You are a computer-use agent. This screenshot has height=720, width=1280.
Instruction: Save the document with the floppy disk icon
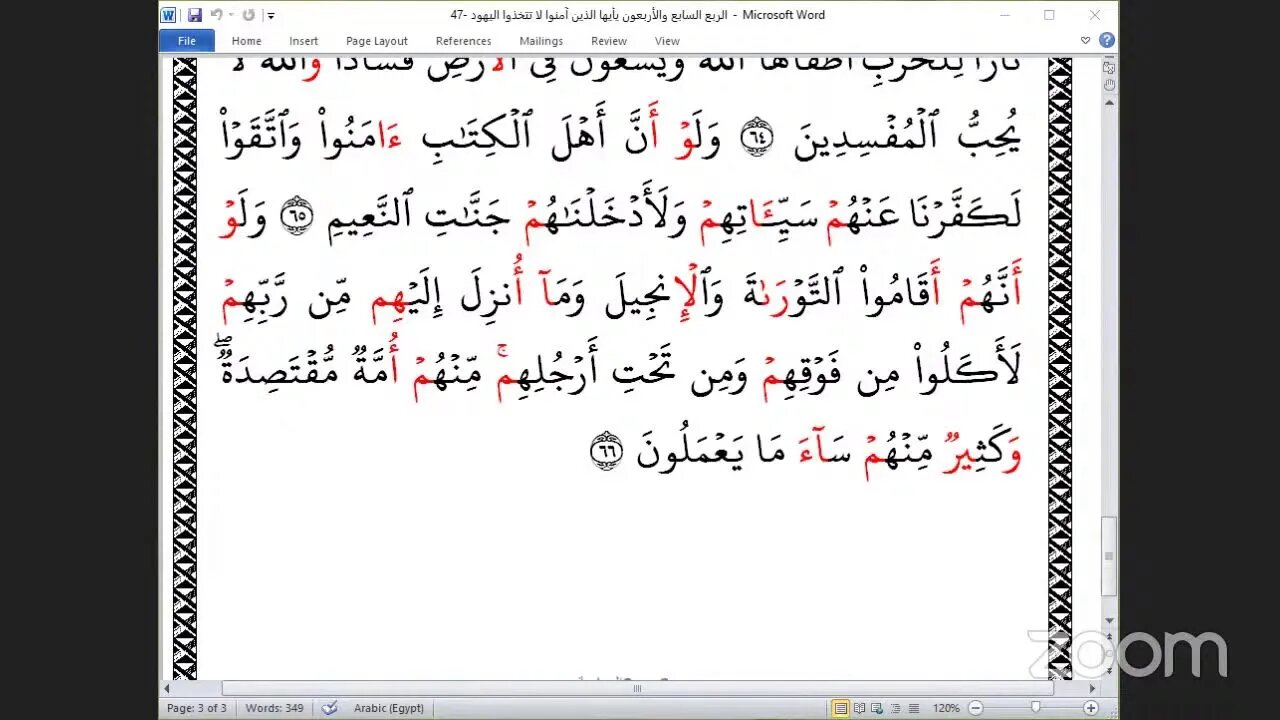pos(194,15)
